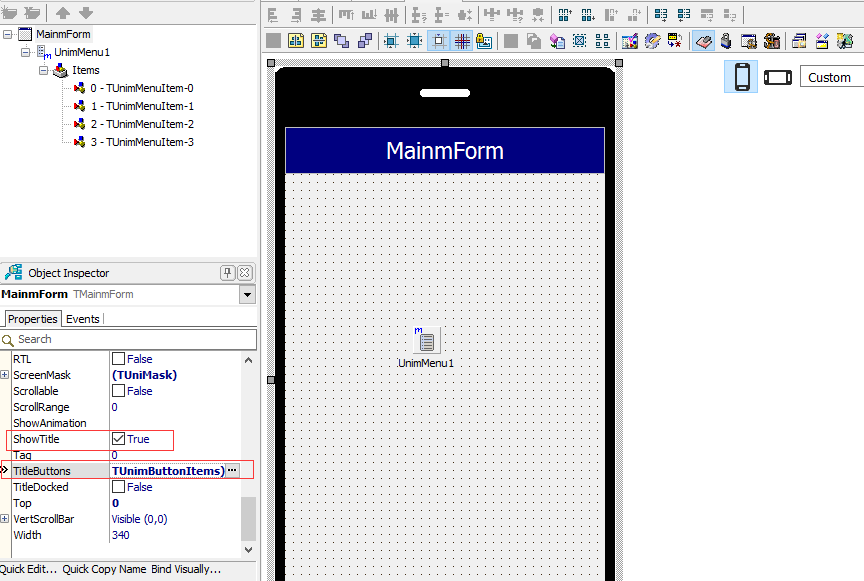Click the copy component with pink gem icon
The image size is (864, 581).
(557, 41)
